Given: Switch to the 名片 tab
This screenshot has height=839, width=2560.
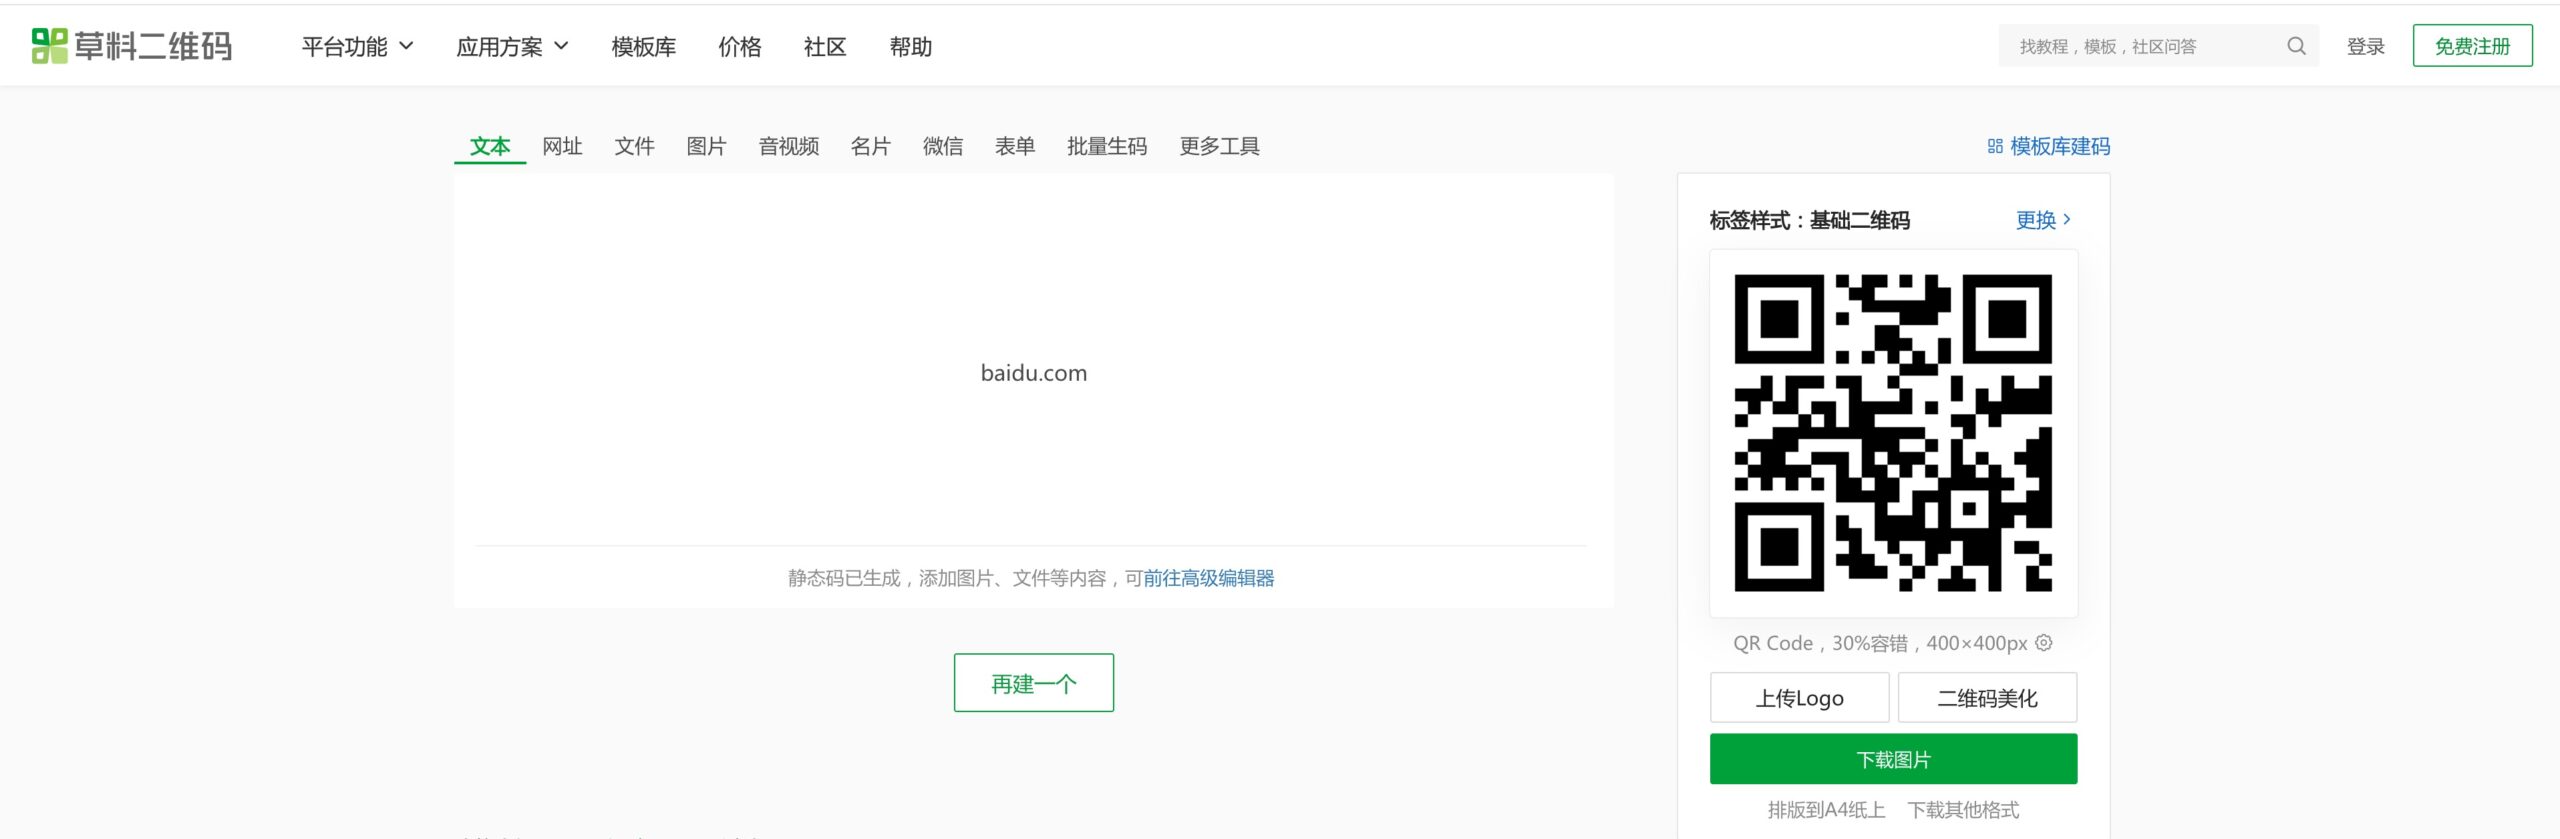Looking at the screenshot, I should (x=870, y=146).
